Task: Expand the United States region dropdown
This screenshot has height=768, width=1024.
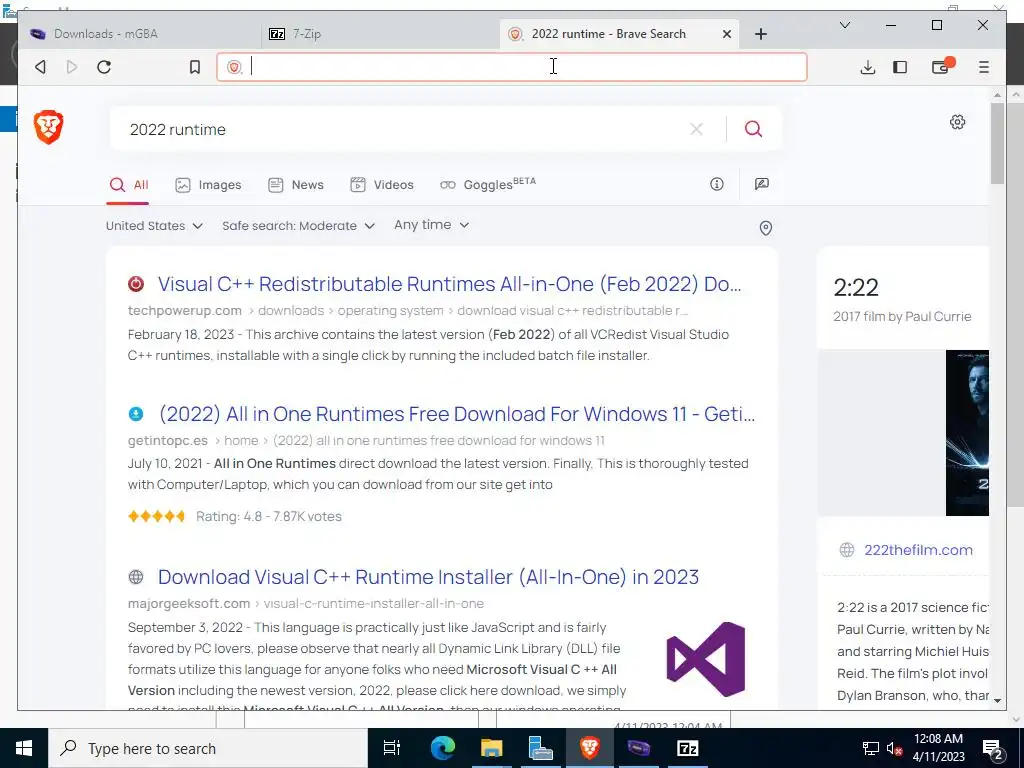Action: (154, 226)
